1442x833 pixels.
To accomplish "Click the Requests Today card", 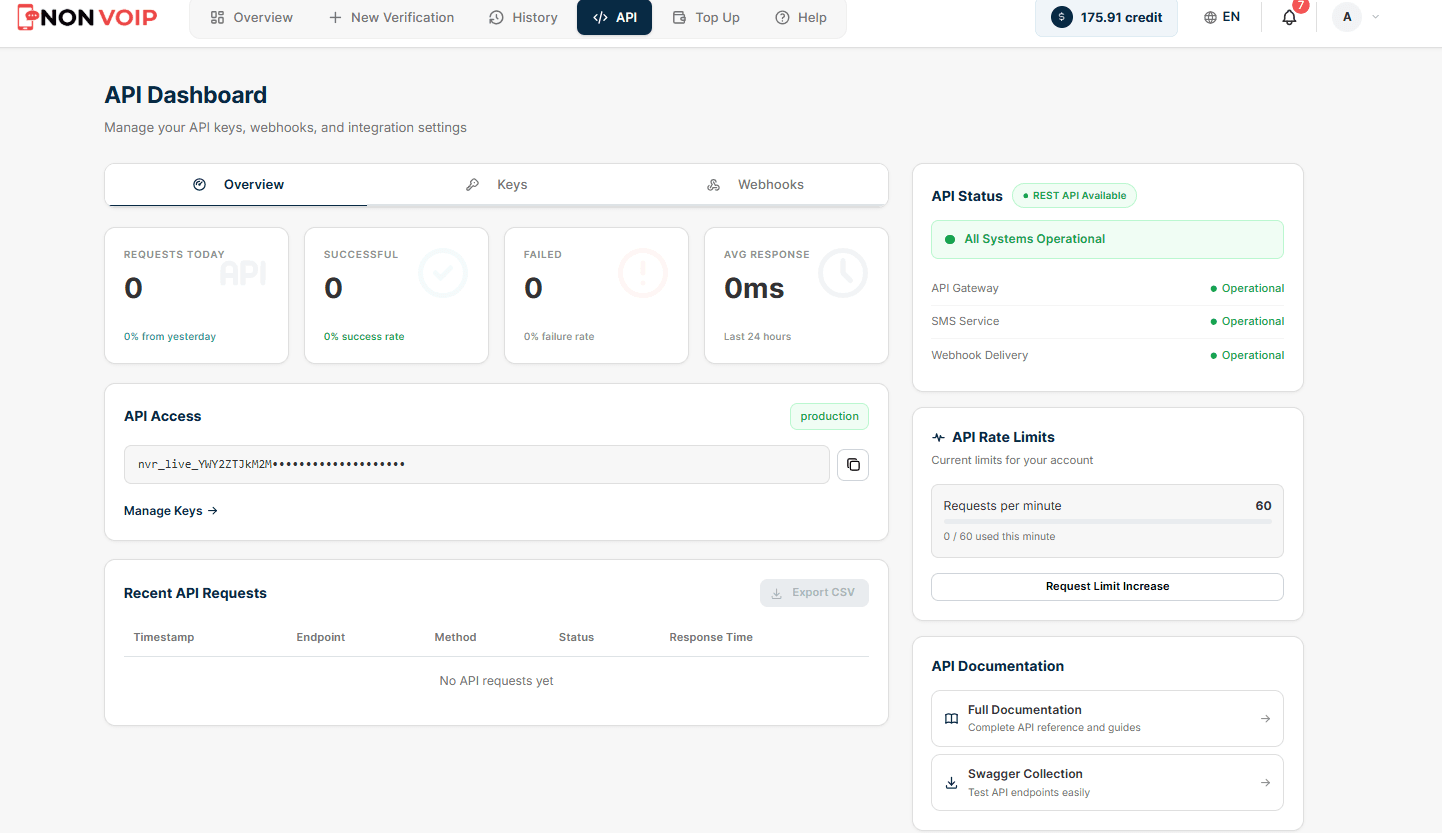I will (196, 295).
